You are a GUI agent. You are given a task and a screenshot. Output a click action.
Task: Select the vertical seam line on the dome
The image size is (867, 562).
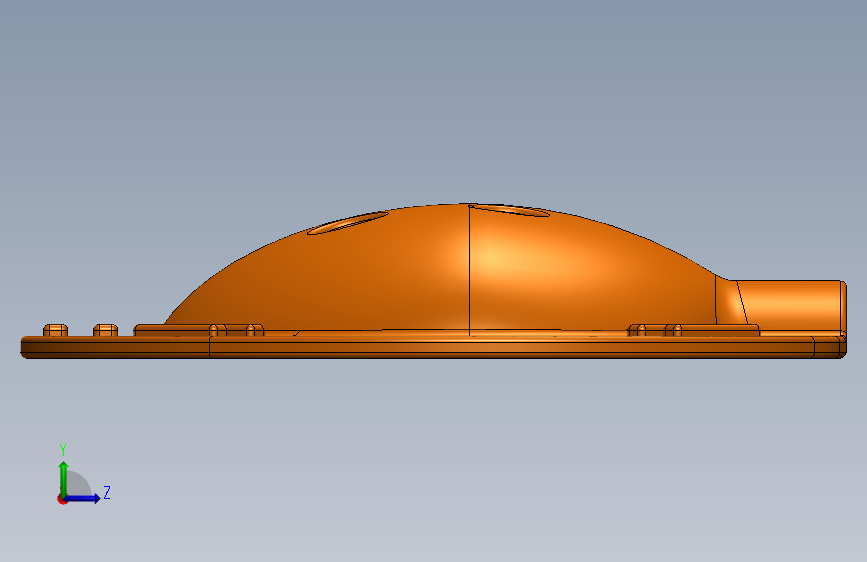pos(469,270)
